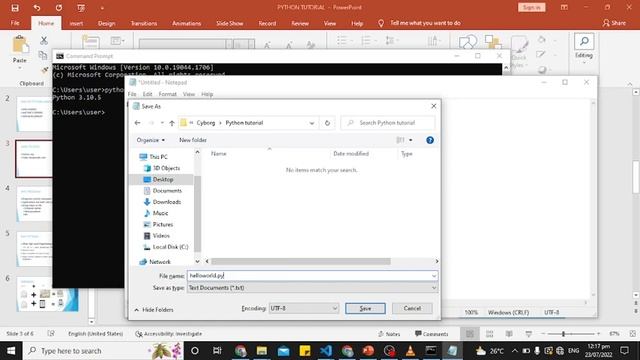
Task: Open Mail app from taskbar
Action: point(283,351)
